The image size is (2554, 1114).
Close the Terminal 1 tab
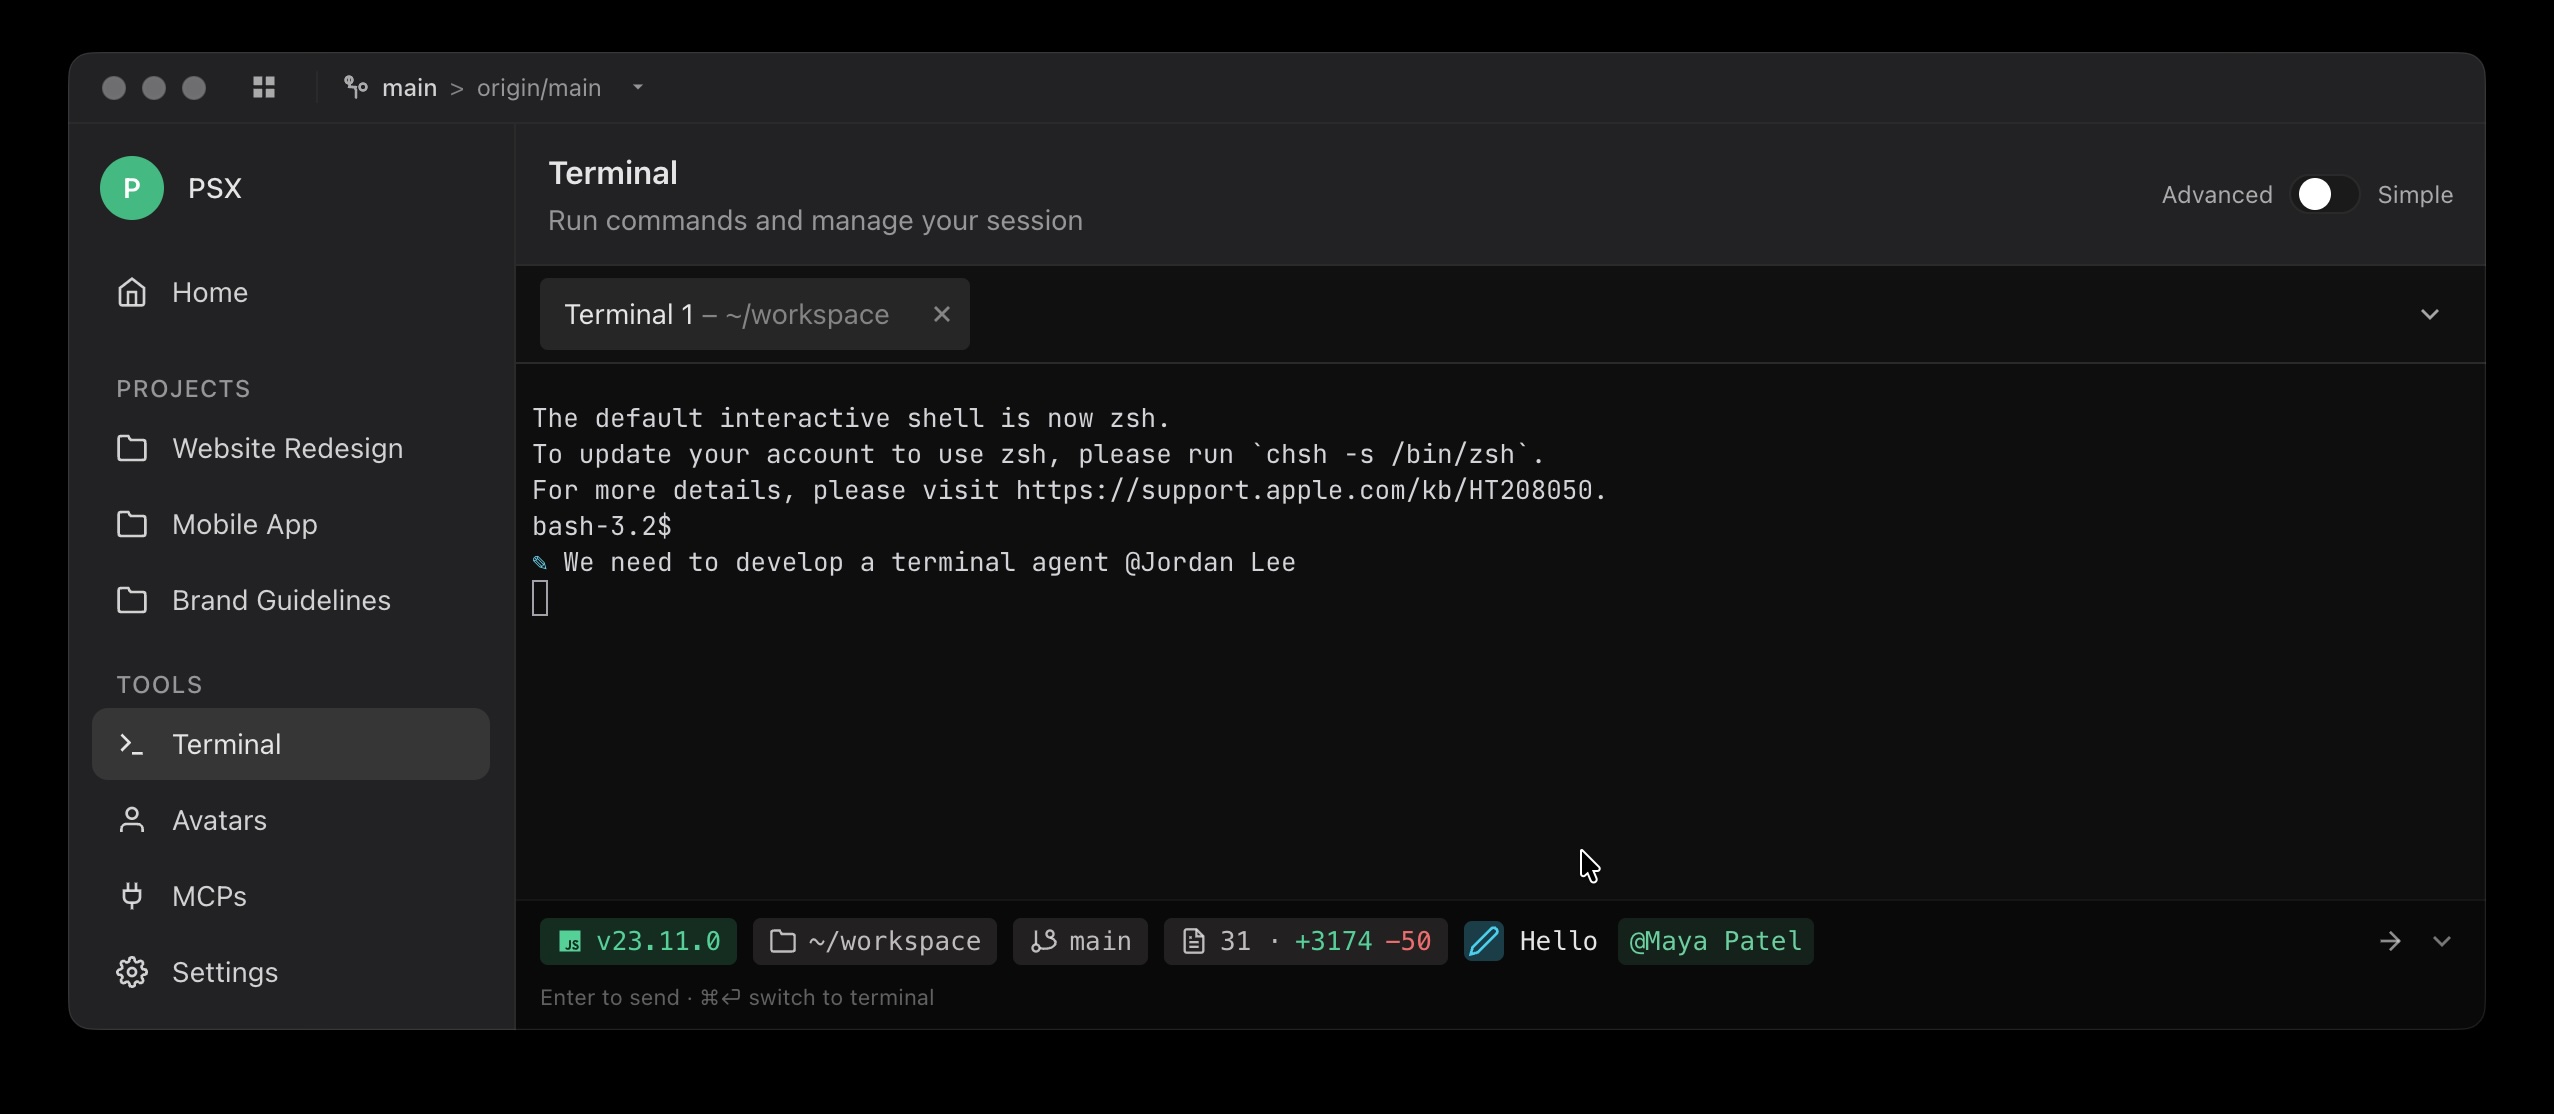click(x=941, y=314)
